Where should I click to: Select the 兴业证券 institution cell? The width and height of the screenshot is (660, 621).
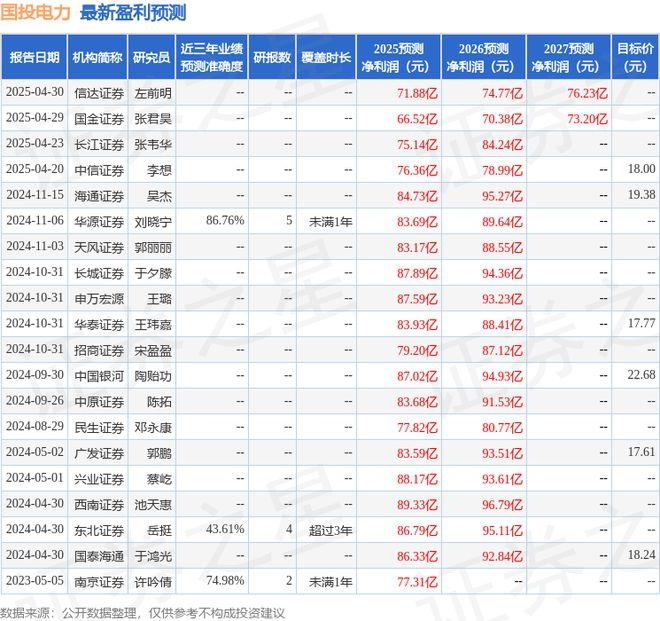coord(99,479)
